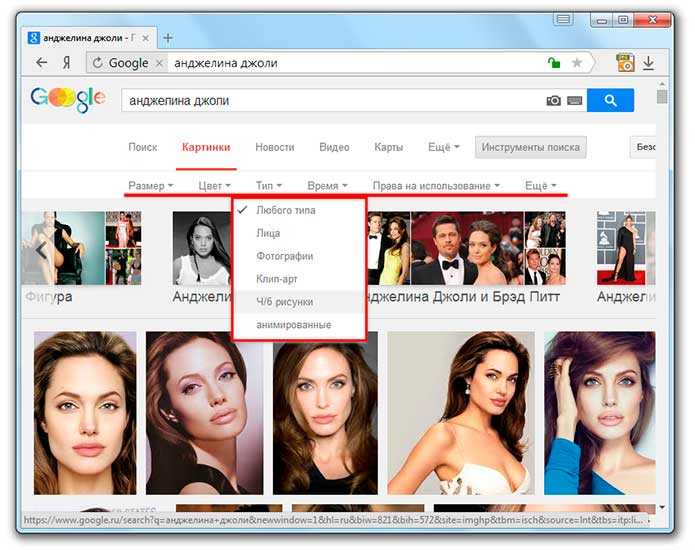This screenshot has height=550, width=695.
Task: Open a new tab with plus icon
Action: (168, 38)
